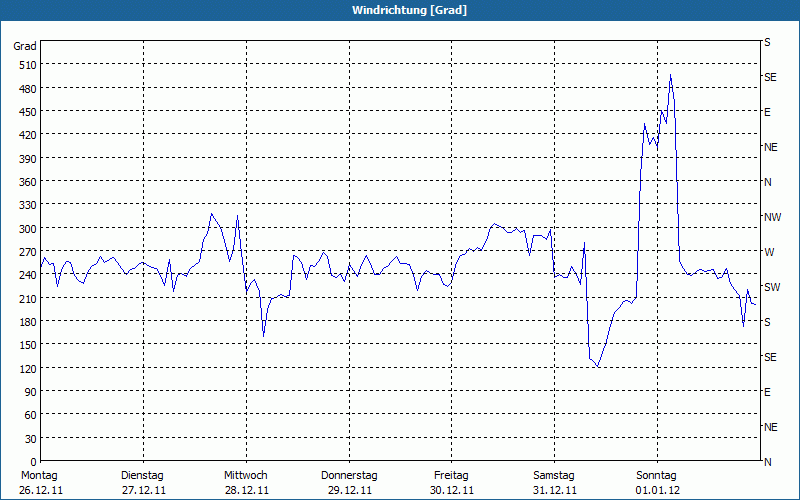Click the W compass label on right axis

(x=769, y=252)
